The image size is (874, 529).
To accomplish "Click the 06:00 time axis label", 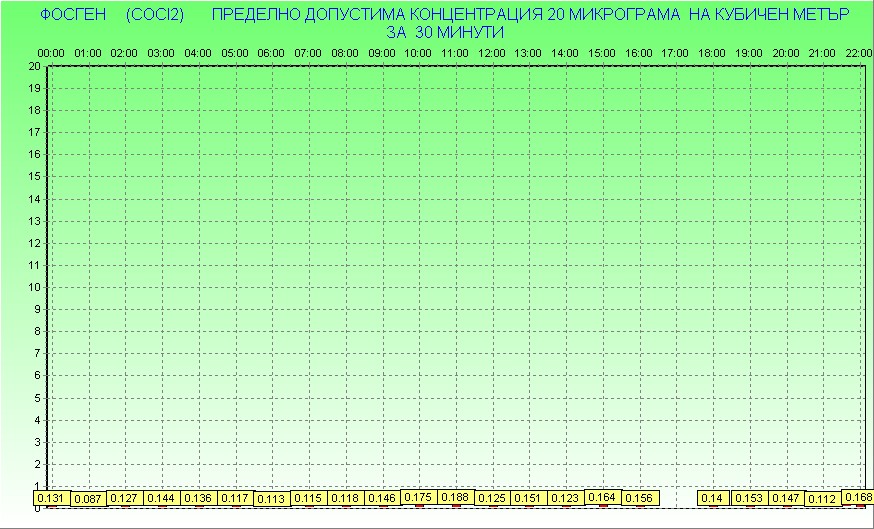I will [x=271, y=52].
